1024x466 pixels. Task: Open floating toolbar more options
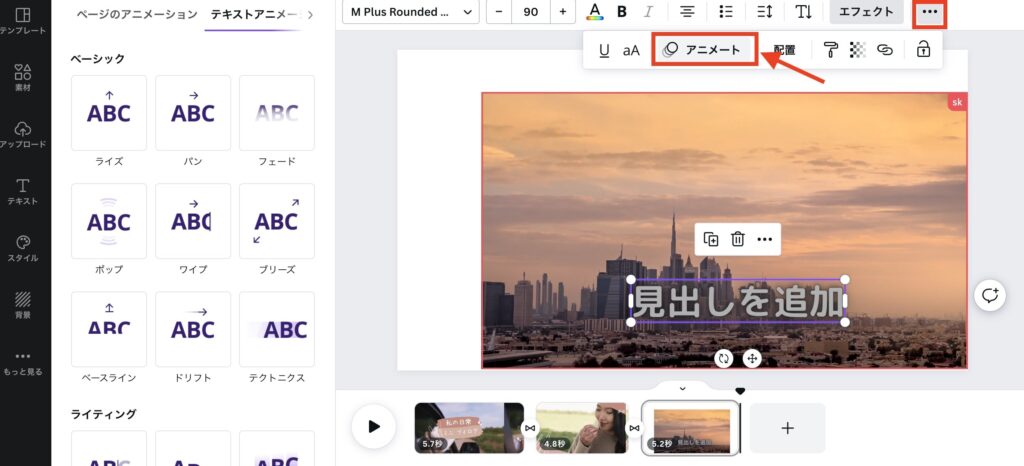(x=765, y=240)
